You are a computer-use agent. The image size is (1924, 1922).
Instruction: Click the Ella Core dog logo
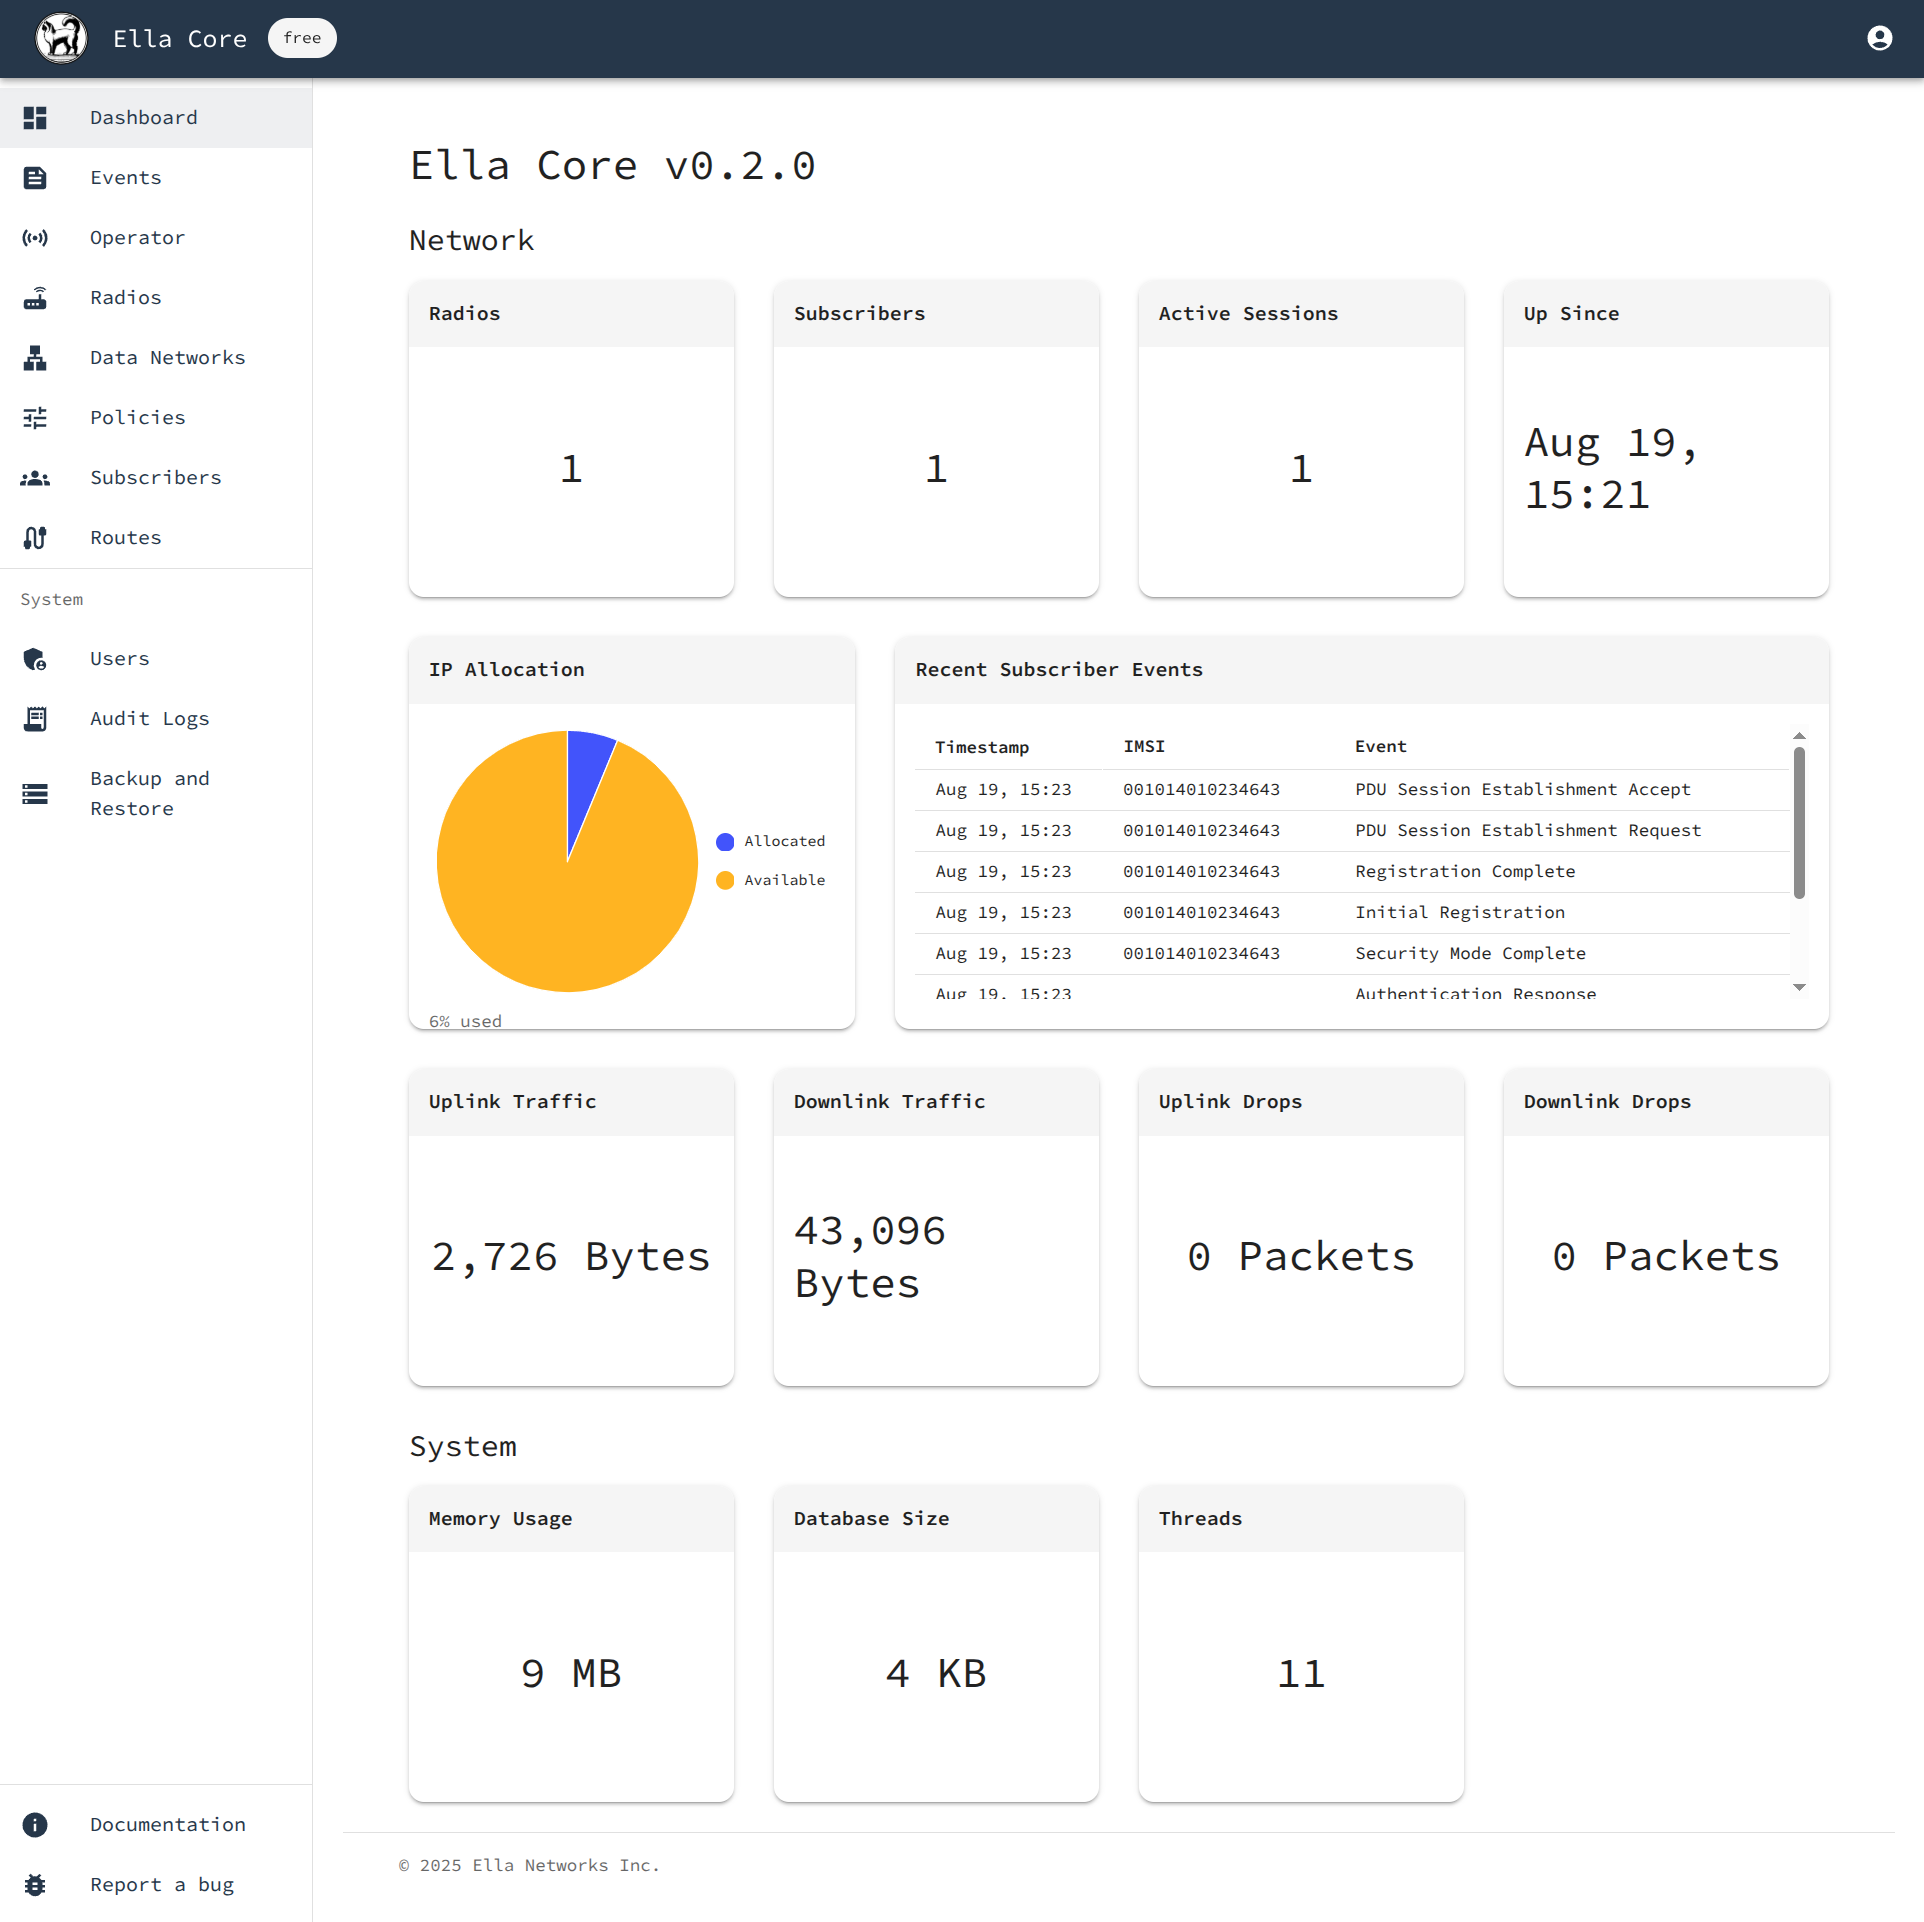(61, 37)
